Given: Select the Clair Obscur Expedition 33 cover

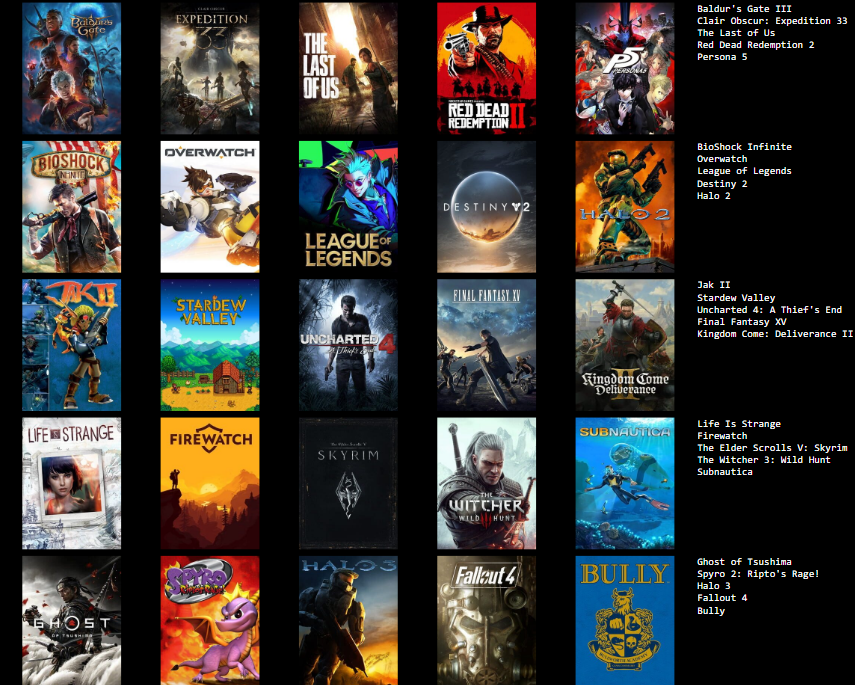Looking at the screenshot, I should pyautogui.click(x=210, y=68).
